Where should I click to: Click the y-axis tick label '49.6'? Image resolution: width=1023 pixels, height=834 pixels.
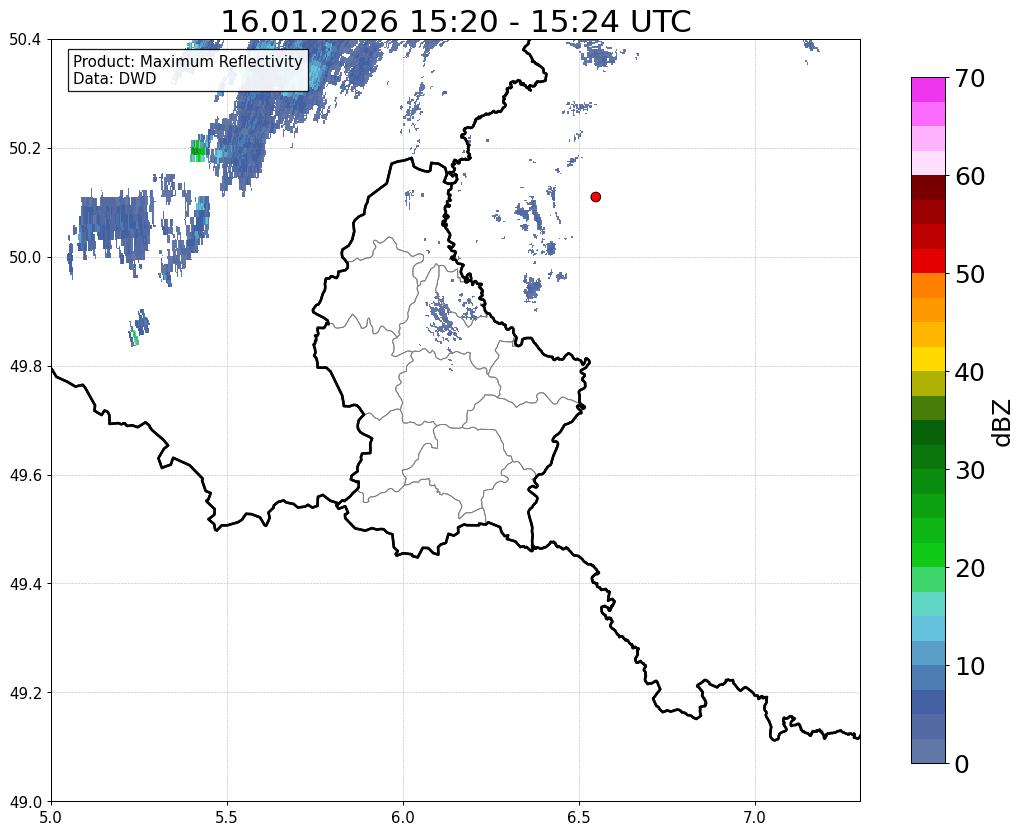tap(25, 476)
